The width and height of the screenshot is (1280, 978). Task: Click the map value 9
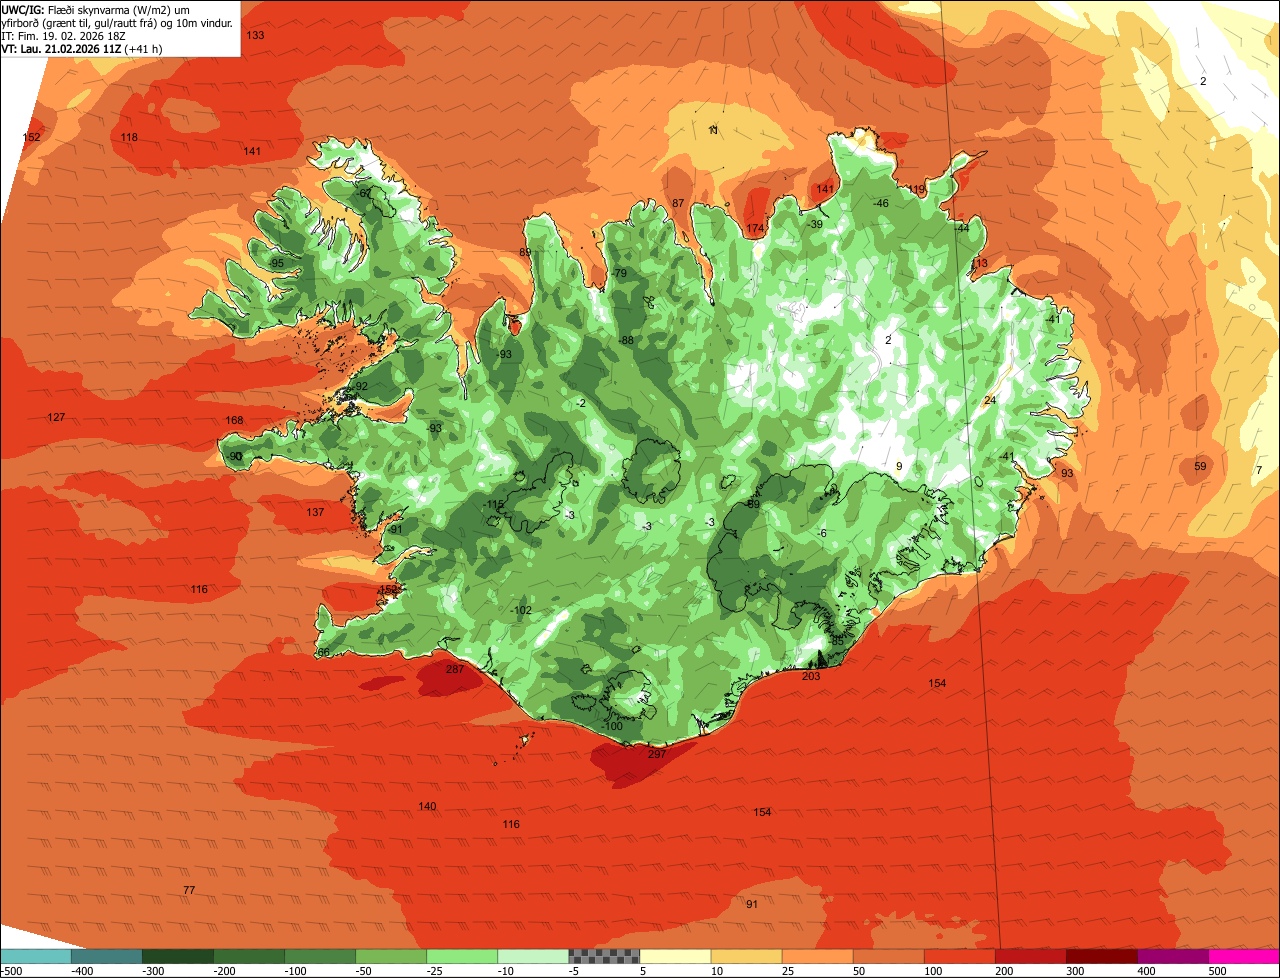[899, 466]
